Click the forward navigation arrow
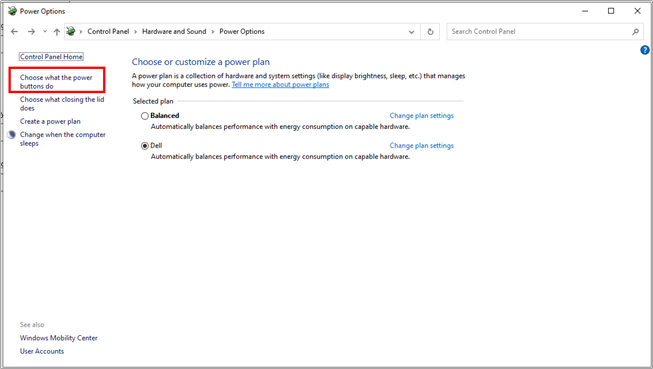The height and width of the screenshot is (369, 653). tap(31, 32)
